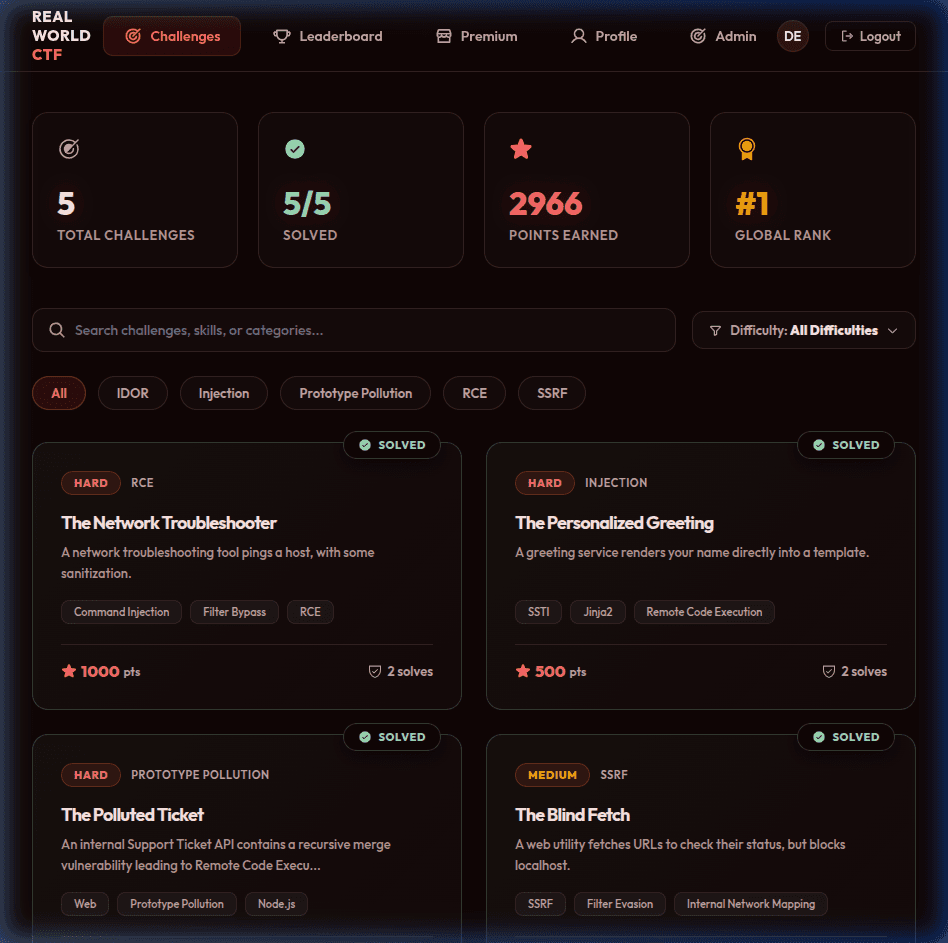The height and width of the screenshot is (943, 948).
Task: Click shield icon on Personalized Greeting solves
Action: tap(829, 672)
